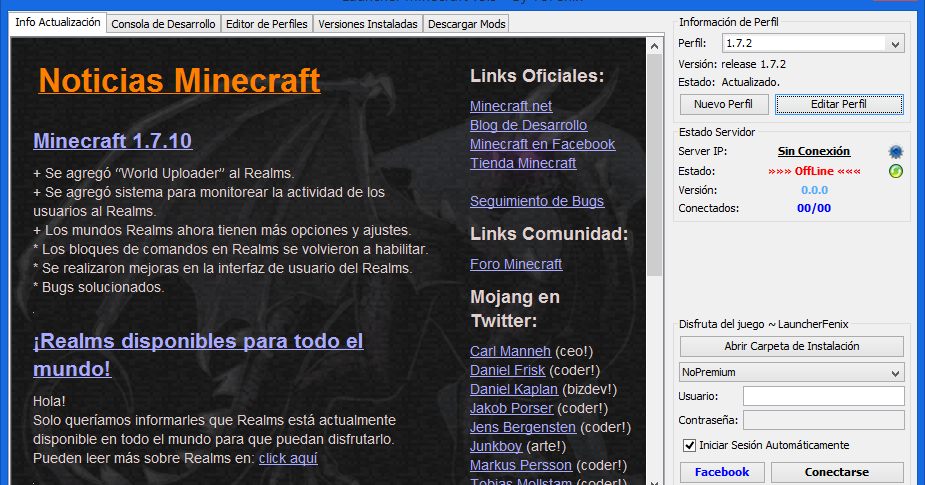Viewport: 925px width, 485px height.
Task: Open the Minecraft.net official link
Action: click(x=511, y=106)
